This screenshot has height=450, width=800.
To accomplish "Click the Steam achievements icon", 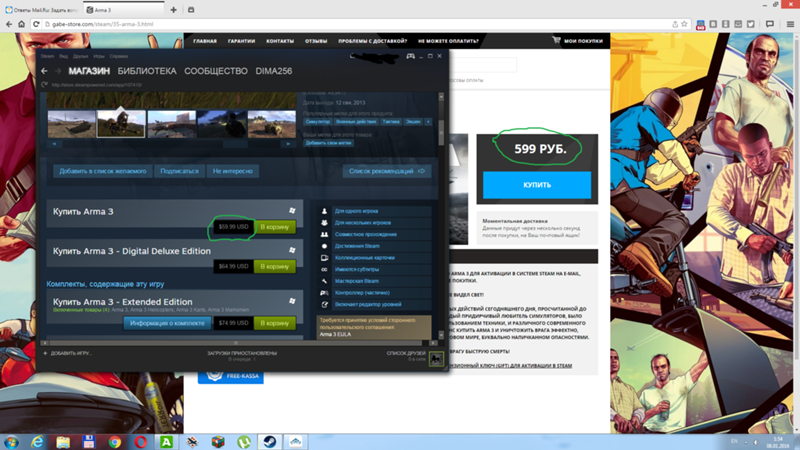I will click(x=324, y=246).
